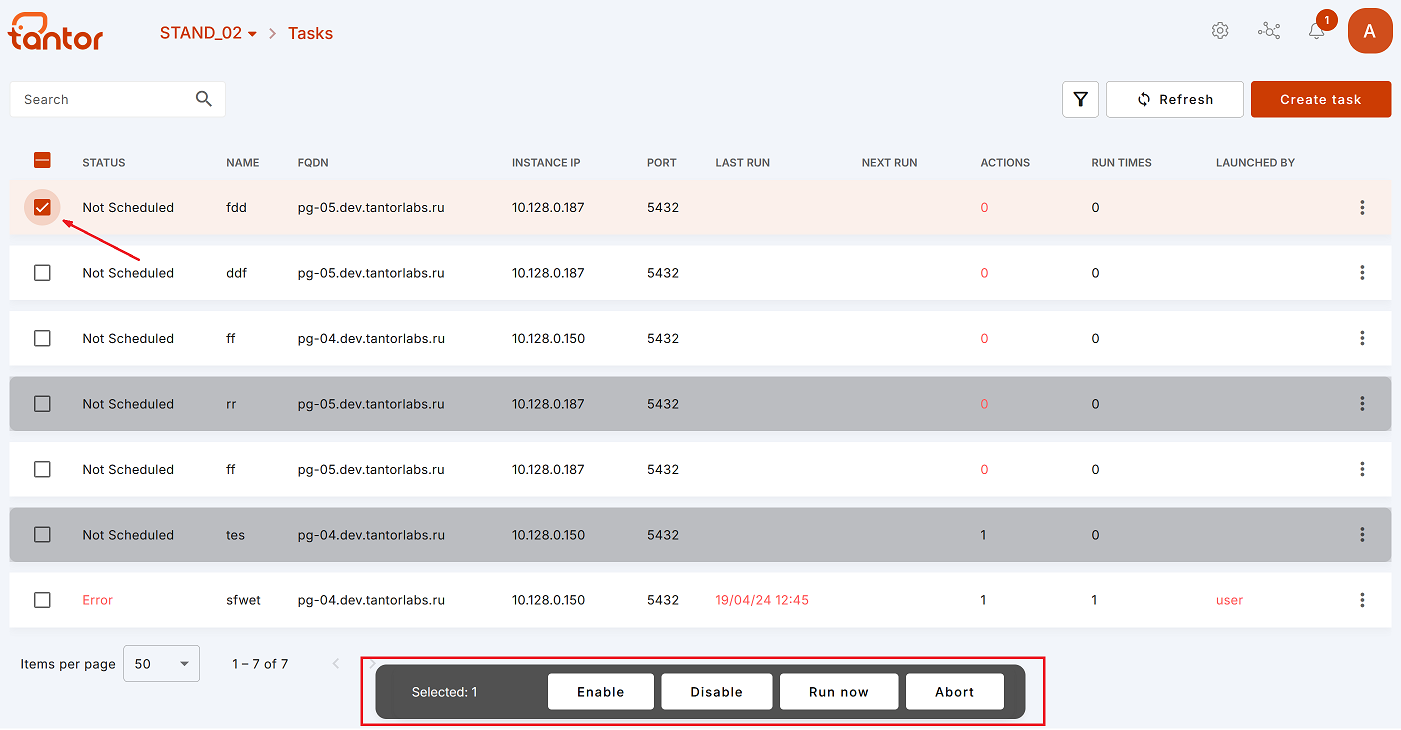Open the cluster topology icon

[1269, 31]
